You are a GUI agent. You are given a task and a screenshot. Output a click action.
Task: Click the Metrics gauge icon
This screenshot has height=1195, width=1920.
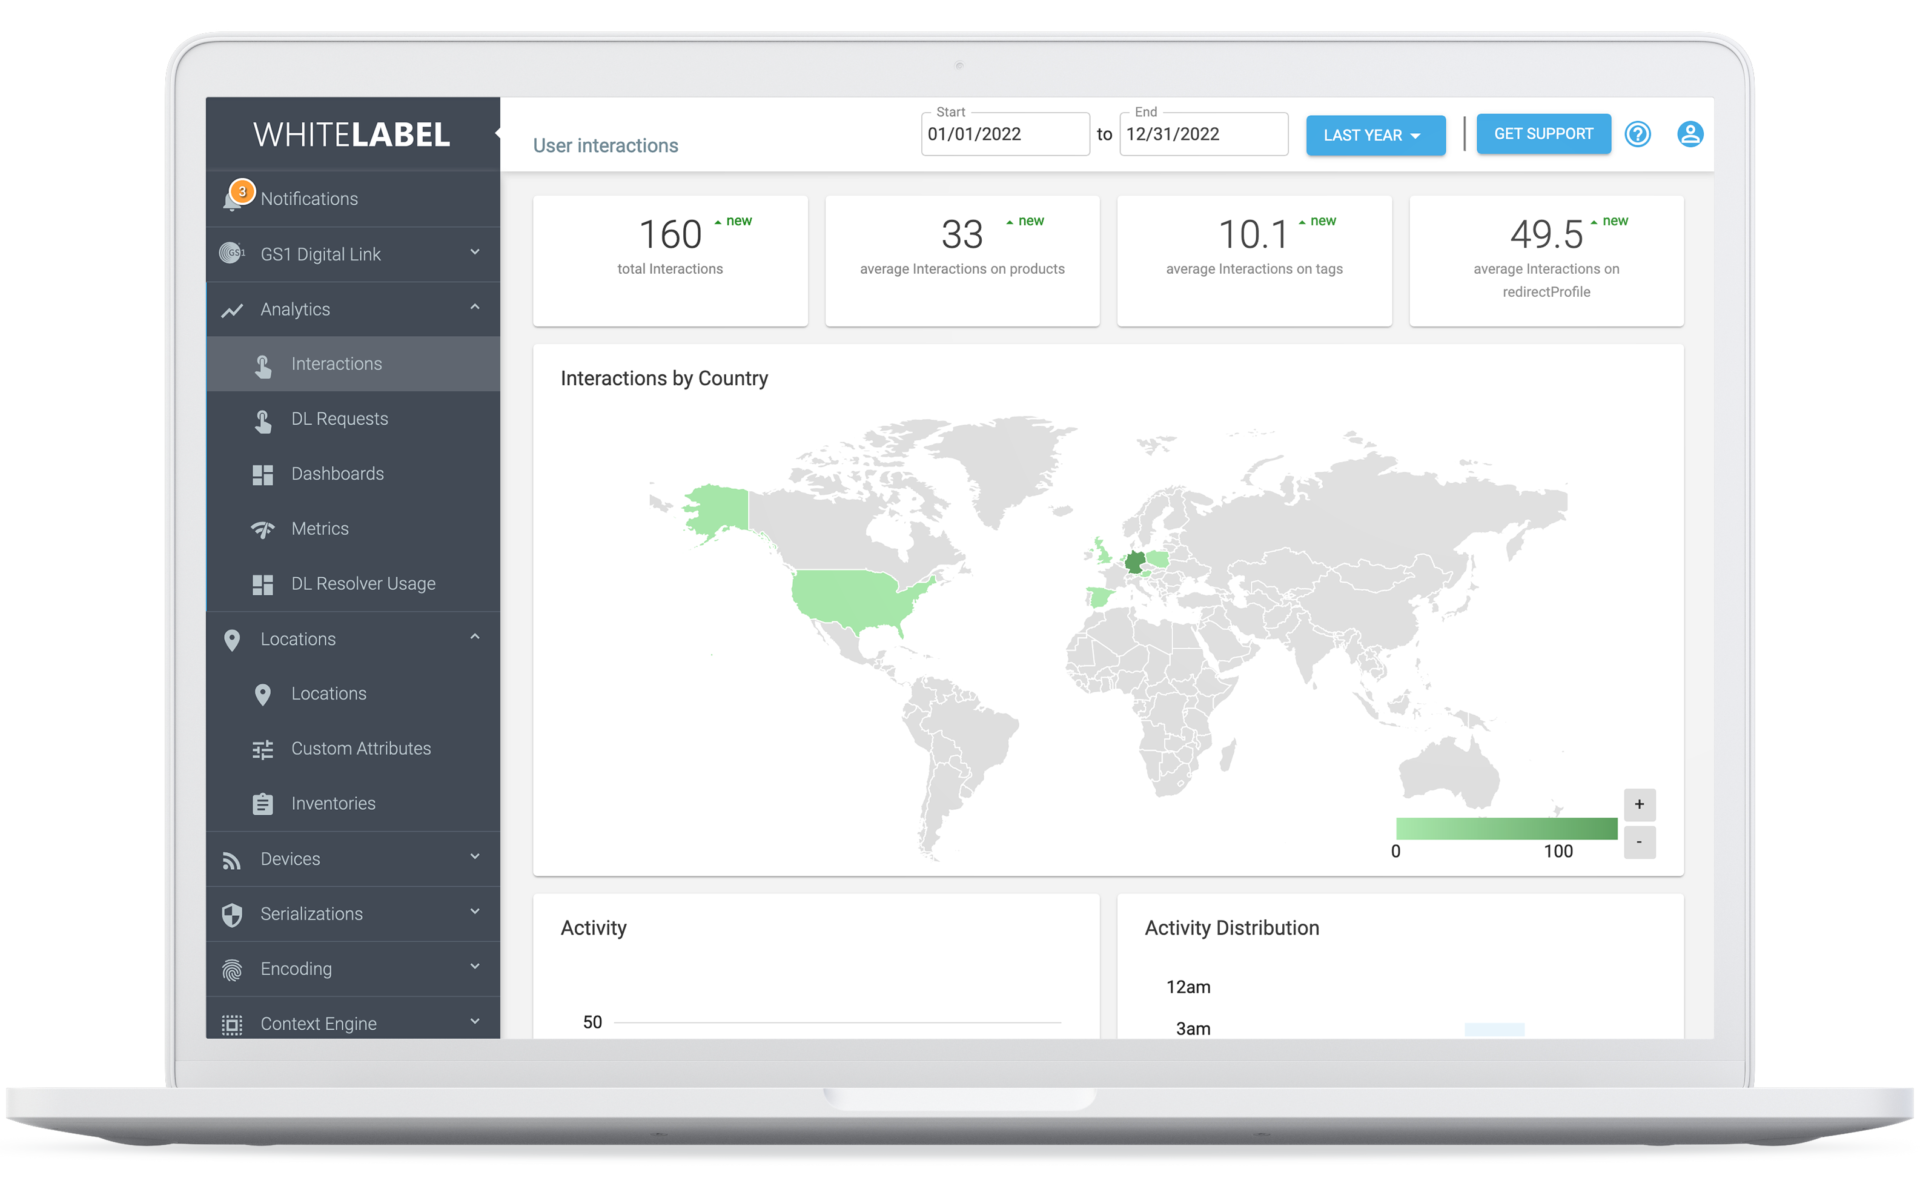263,529
